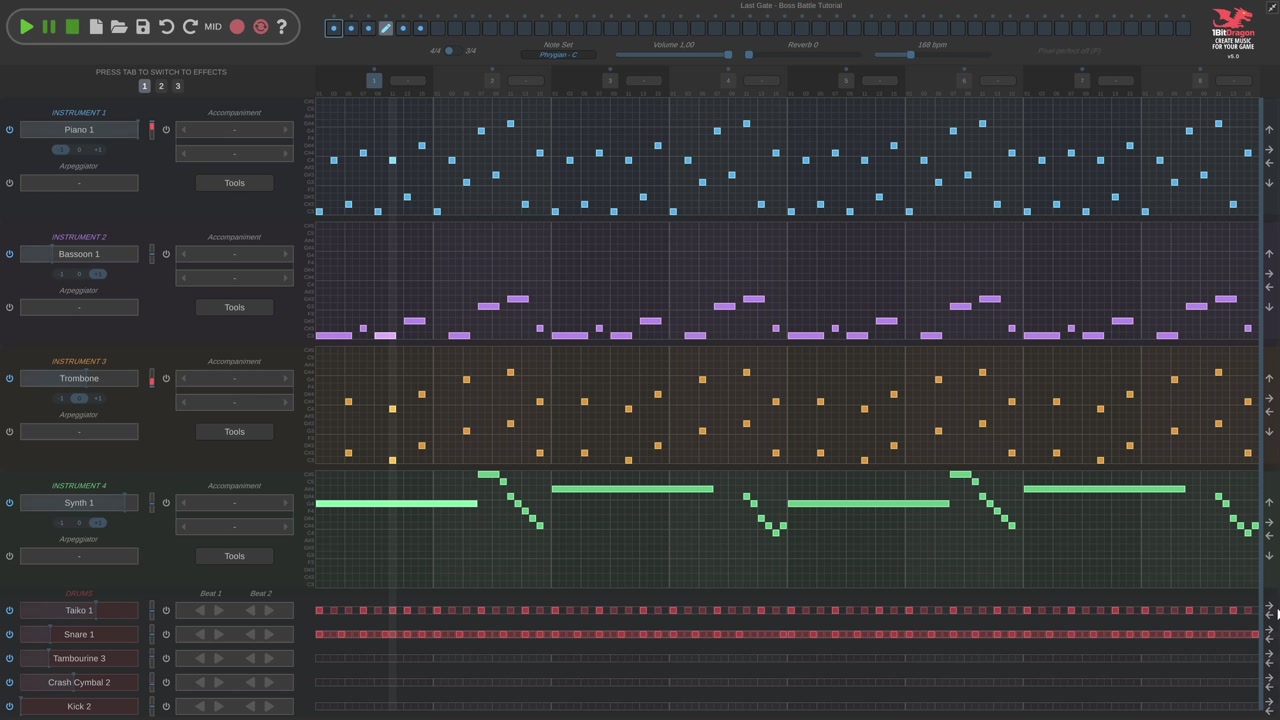
Task: Set Piano 1 octave to +1
Action: (97, 150)
